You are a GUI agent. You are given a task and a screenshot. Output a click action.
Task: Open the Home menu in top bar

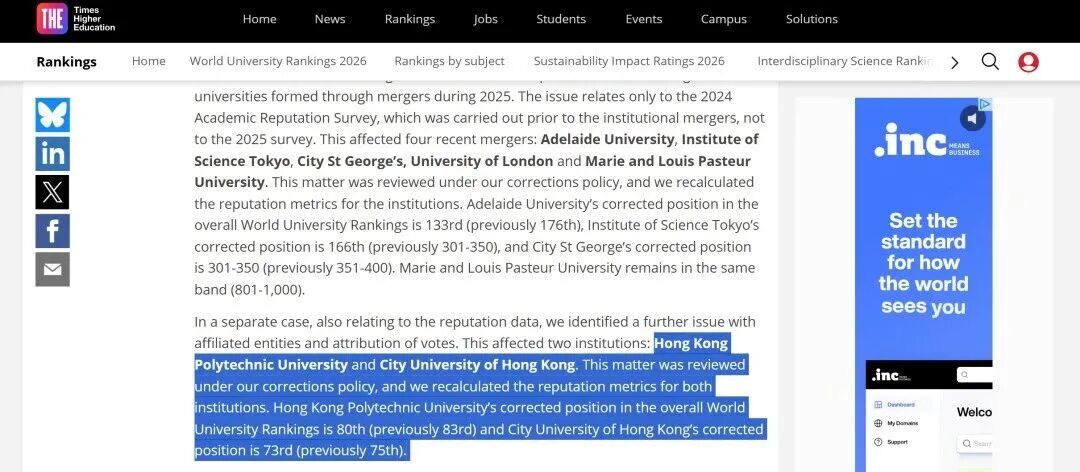pos(260,19)
